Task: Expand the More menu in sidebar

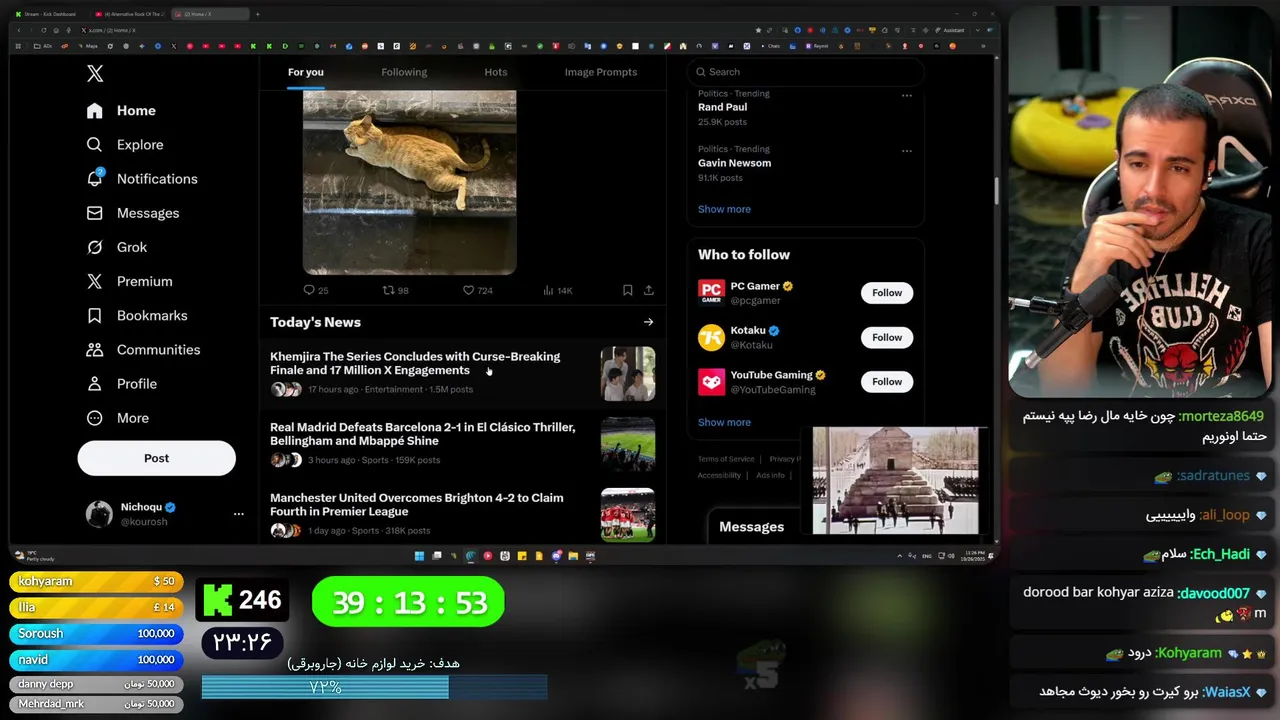Action: click(x=118, y=418)
